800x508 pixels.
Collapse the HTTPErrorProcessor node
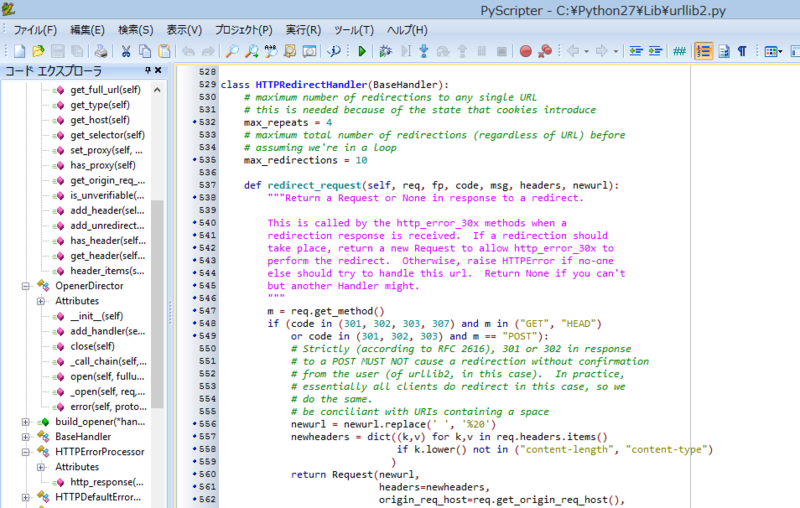point(26,452)
